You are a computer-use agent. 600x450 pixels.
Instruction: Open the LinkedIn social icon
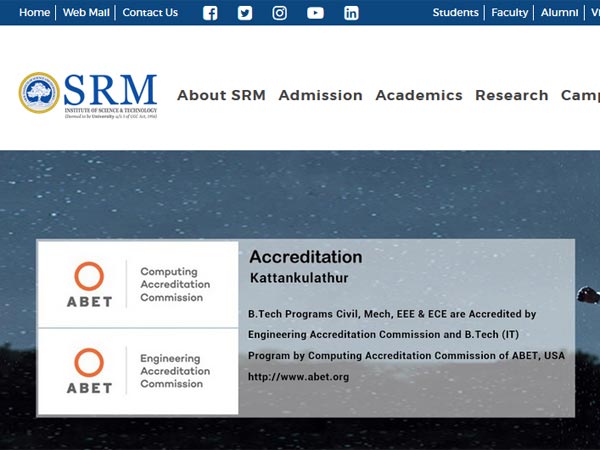pos(351,13)
